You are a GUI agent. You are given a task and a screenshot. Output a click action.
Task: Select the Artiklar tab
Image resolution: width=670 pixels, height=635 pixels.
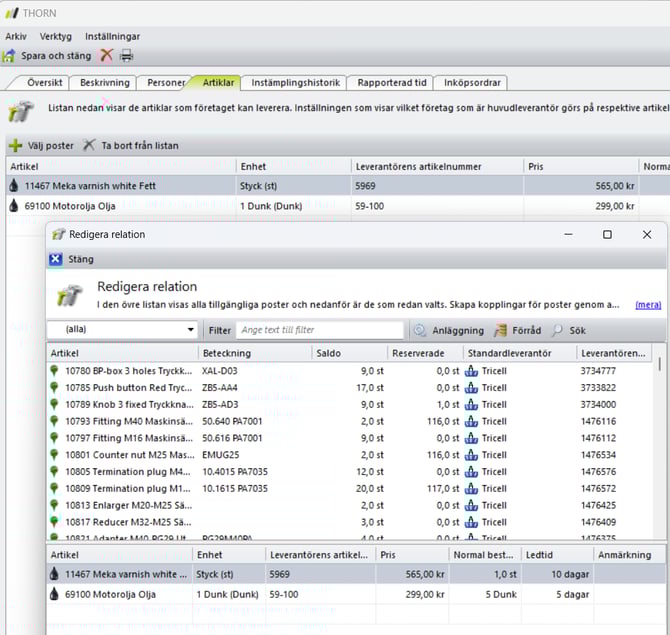tap(218, 82)
